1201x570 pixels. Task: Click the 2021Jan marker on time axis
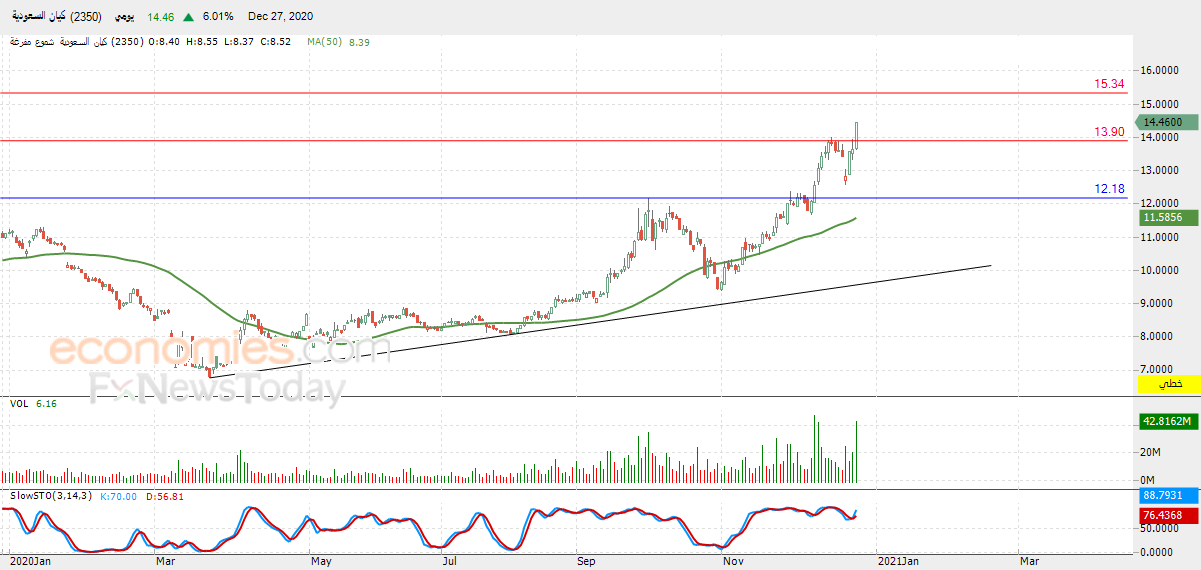point(896,562)
